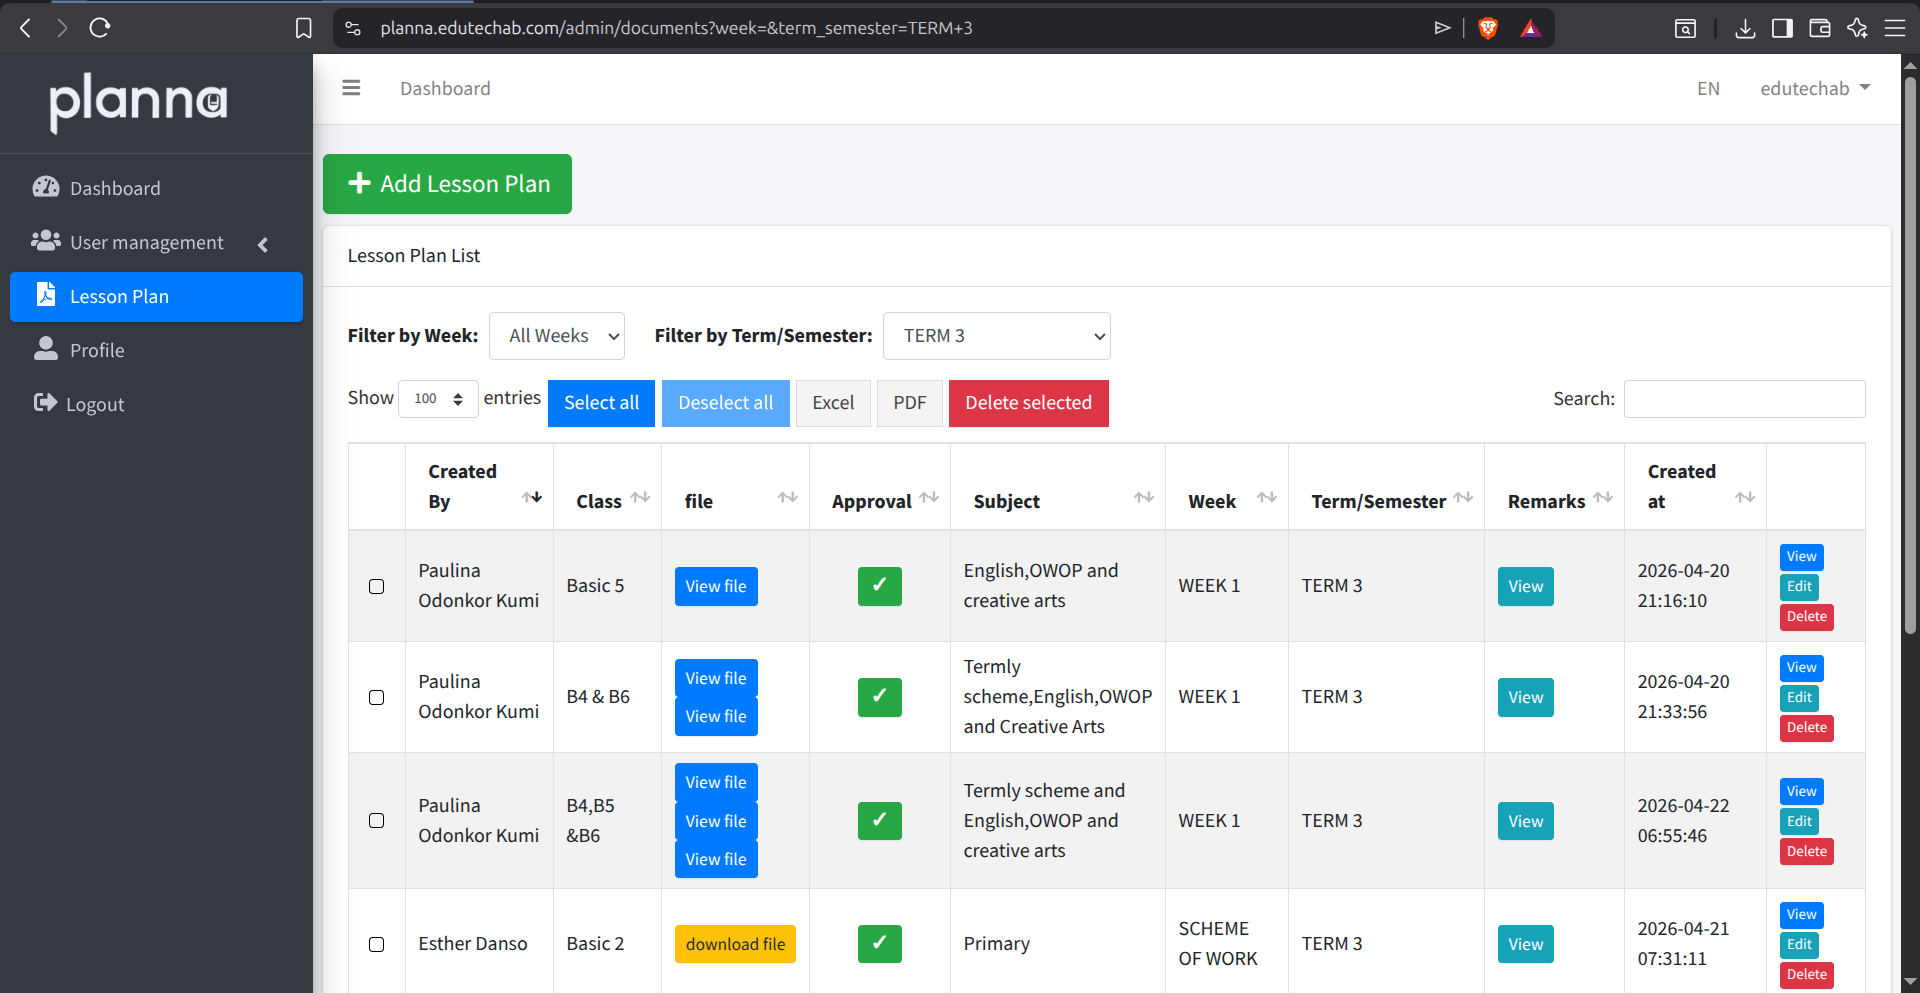Edit the 2026-04-22 06:55:46 entry
The image size is (1920, 993).
pyautogui.click(x=1799, y=821)
